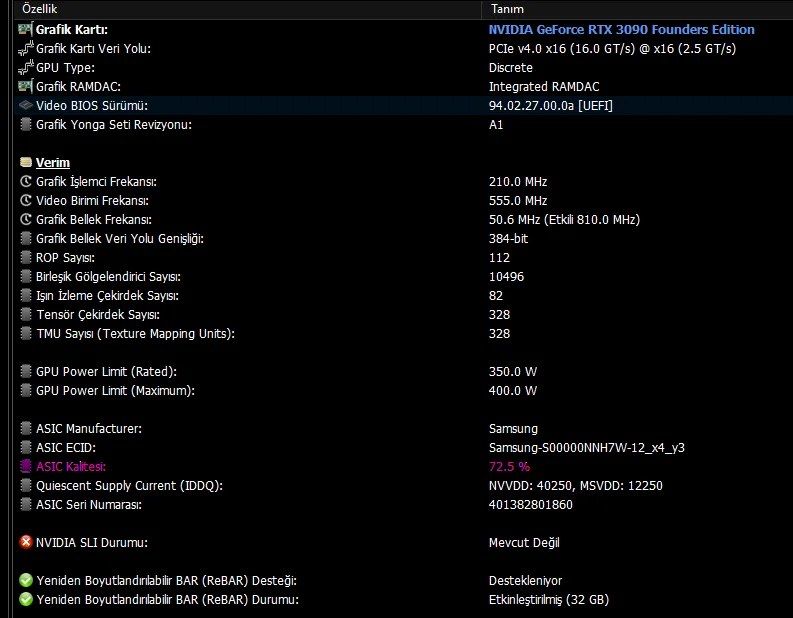This screenshot has height=618, width=793.
Task: Select the Quiescent Supply Current (IDDQ) label
Action: tap(129, 486)
